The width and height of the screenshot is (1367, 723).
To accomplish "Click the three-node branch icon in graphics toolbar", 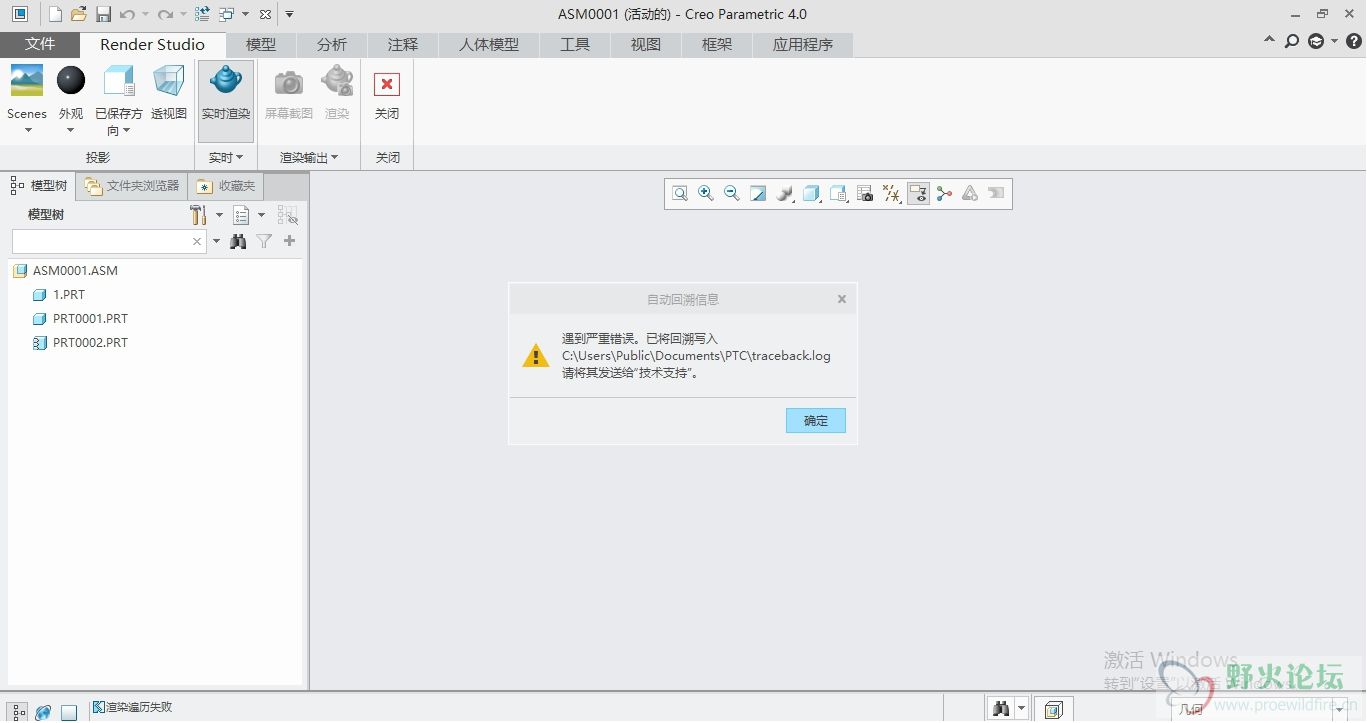I will [944, 194].
